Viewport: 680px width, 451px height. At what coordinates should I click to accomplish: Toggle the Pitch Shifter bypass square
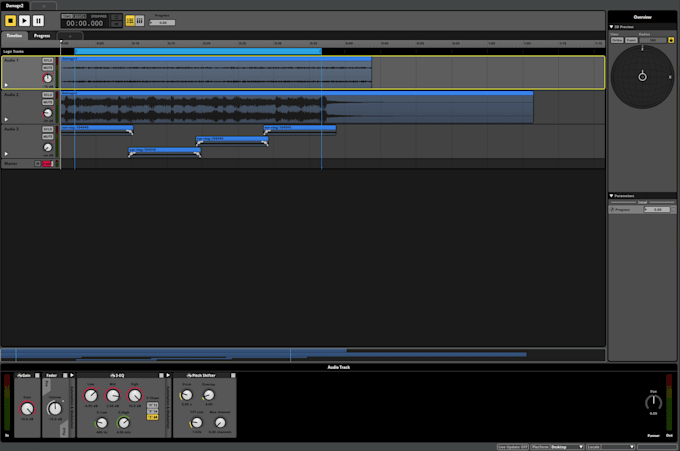[x=233, y=375]
